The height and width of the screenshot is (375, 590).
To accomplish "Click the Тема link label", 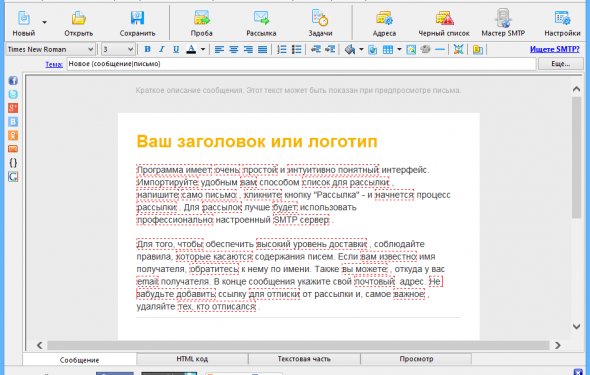I will (54, 64).
